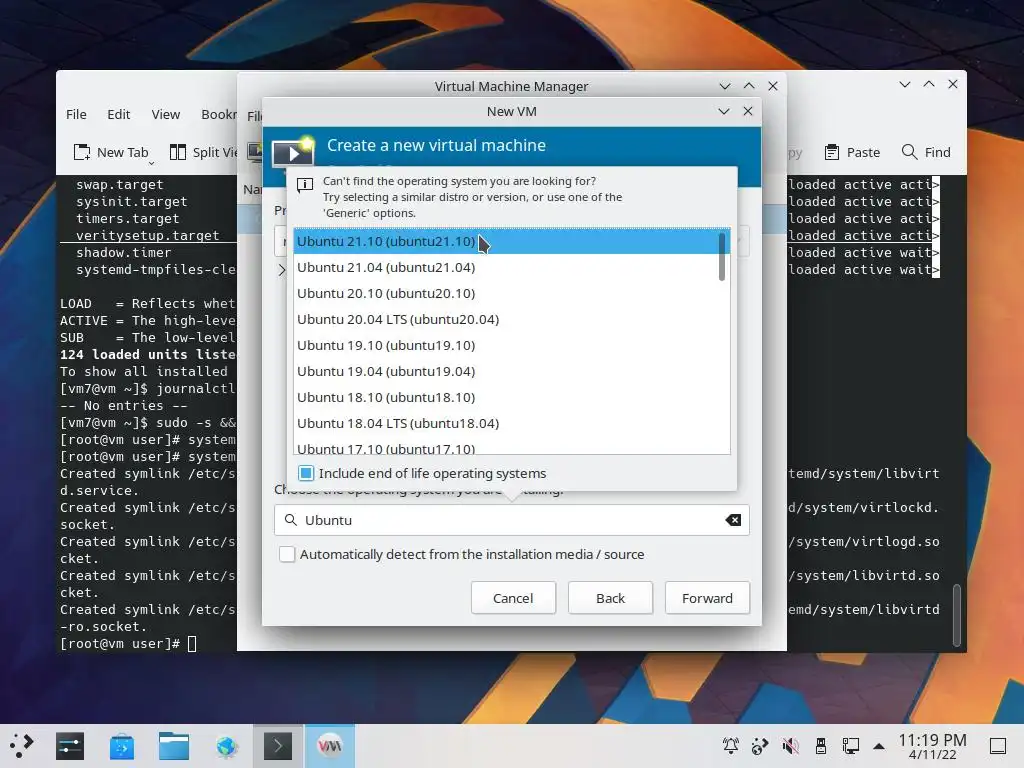
Task: Open the File menu in the terminal window
Action: 76,114
